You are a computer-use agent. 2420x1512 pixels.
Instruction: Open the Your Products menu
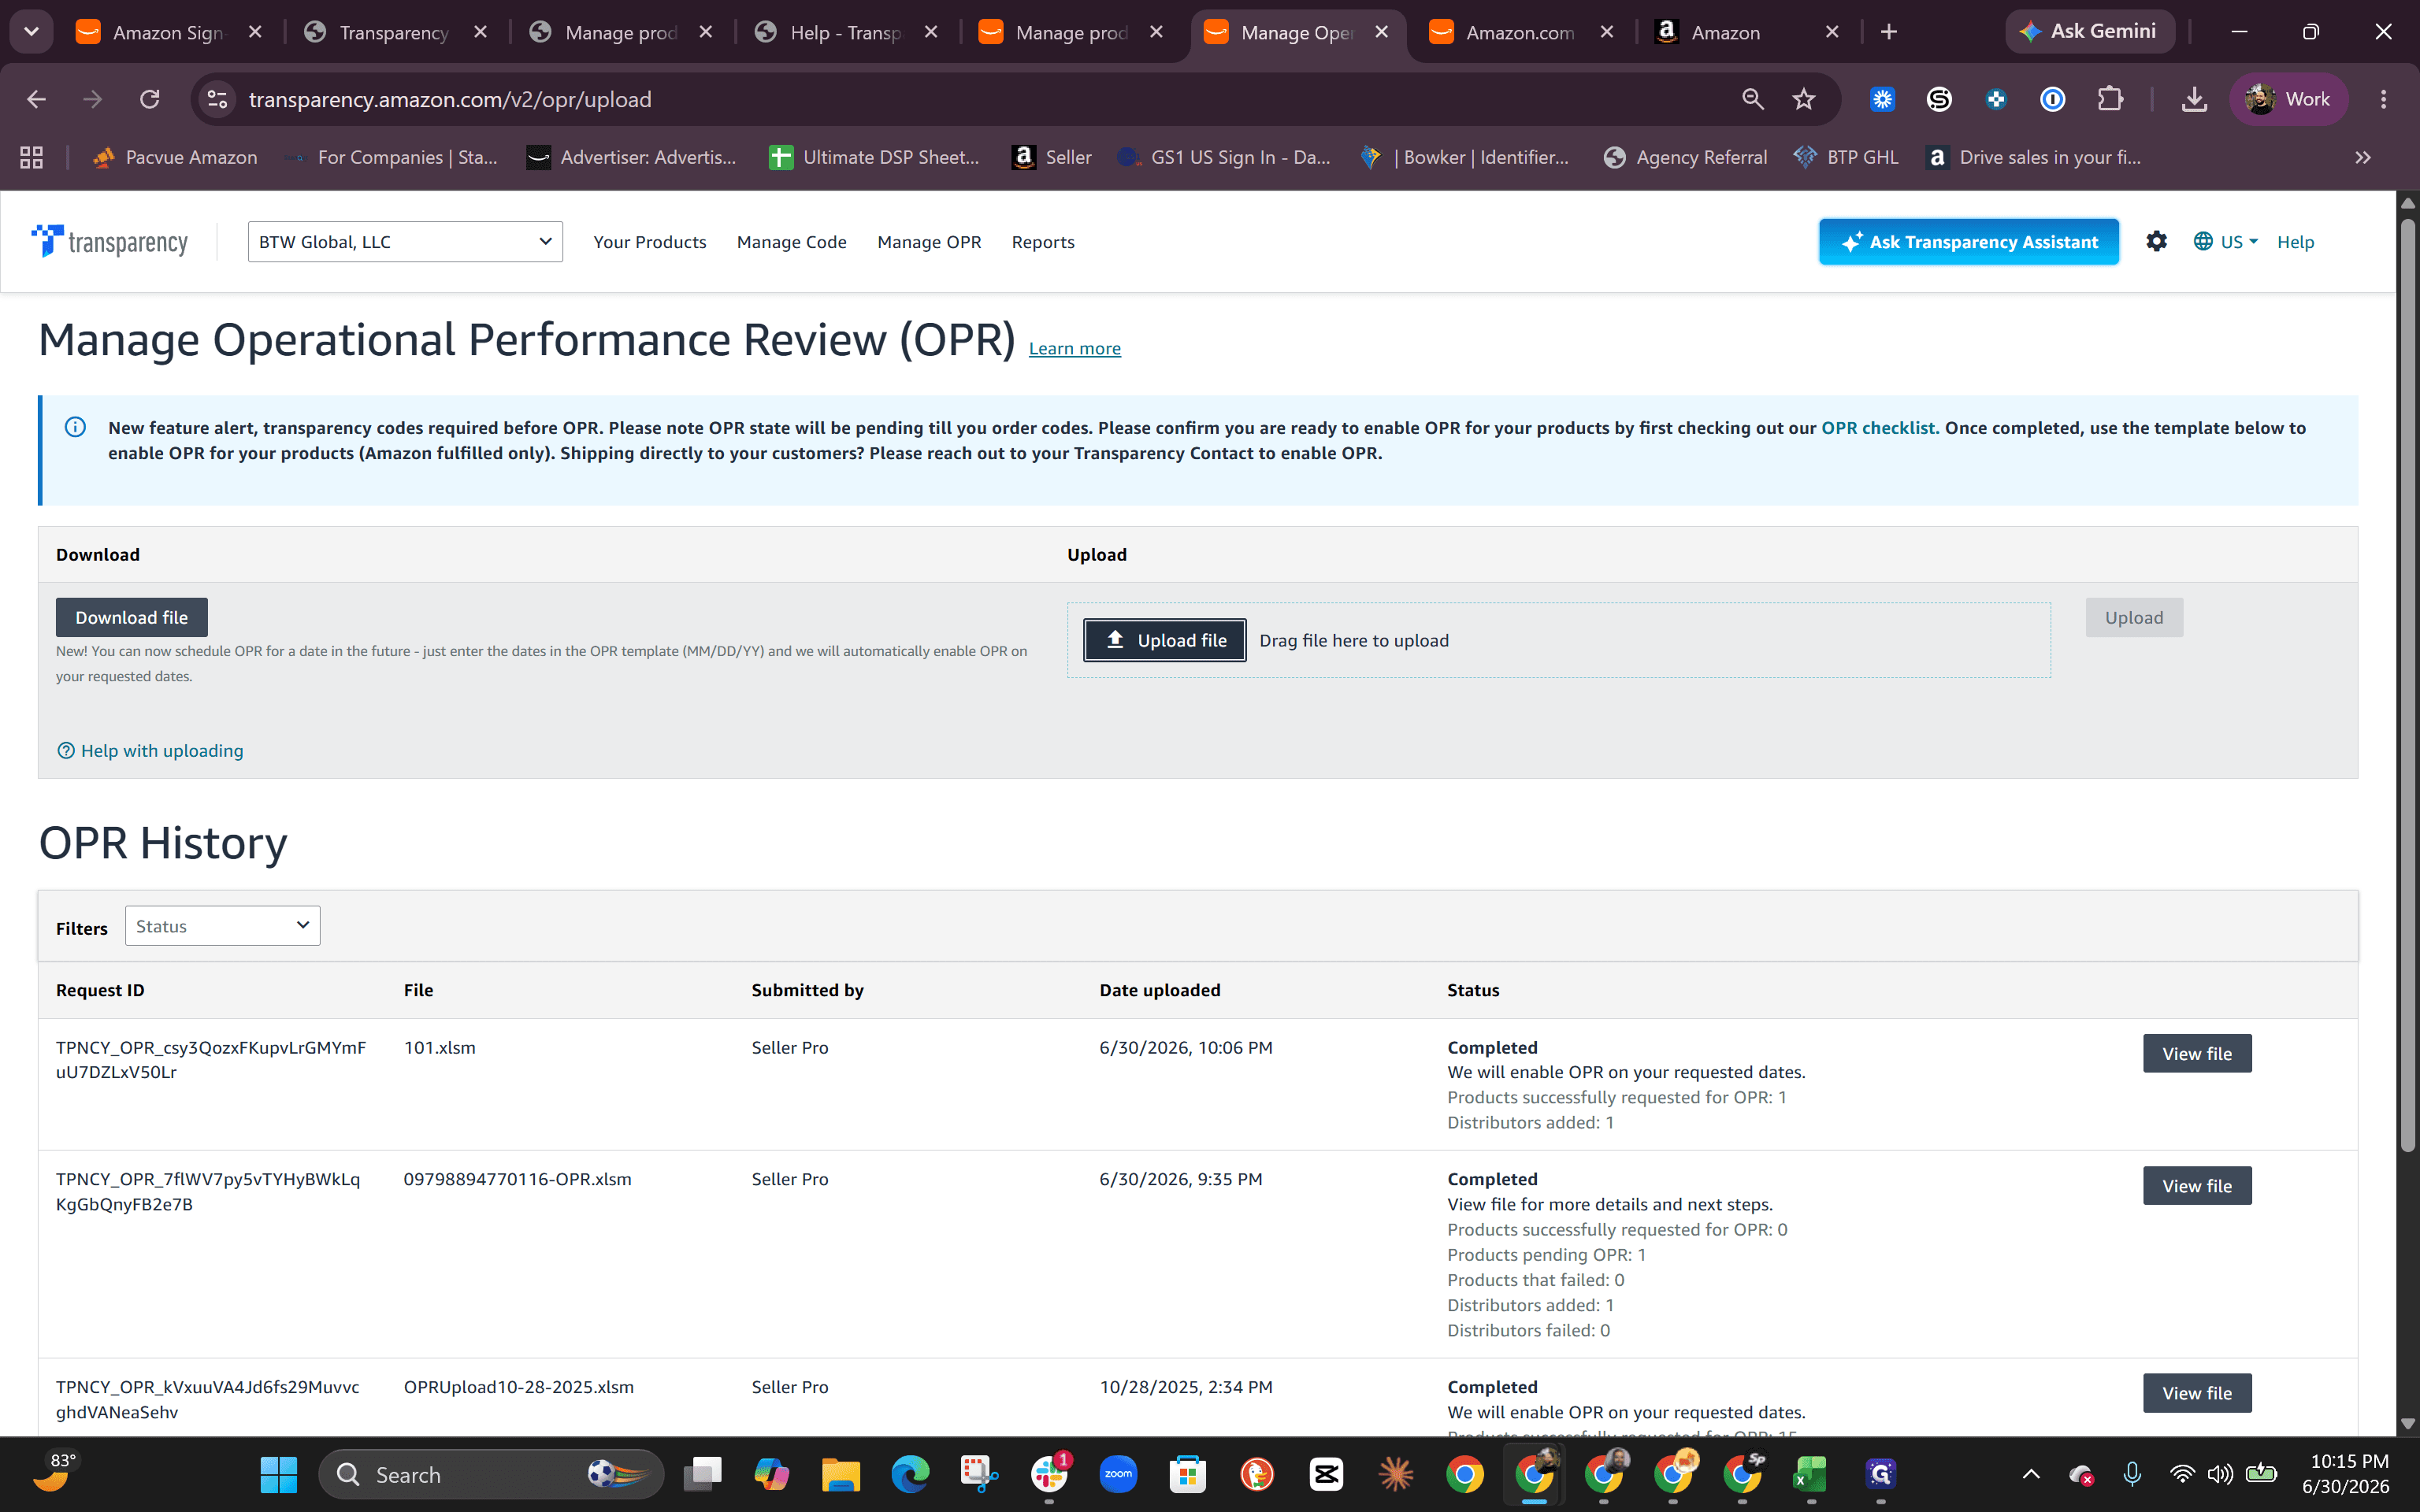(649, 242)
